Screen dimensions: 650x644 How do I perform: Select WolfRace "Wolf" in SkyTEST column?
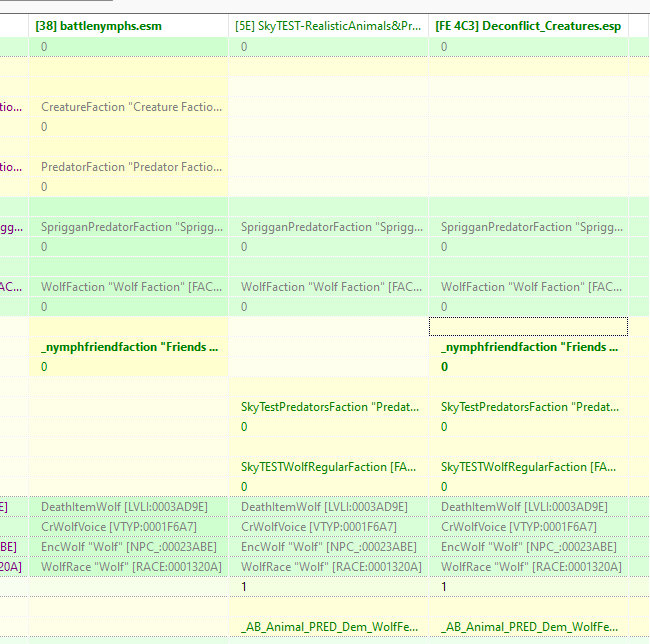pyautogui.click(x=328, y=567)
